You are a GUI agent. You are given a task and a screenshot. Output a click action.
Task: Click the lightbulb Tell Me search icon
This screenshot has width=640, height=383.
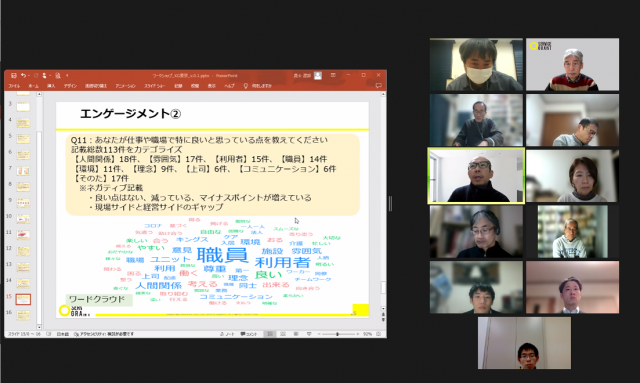click(x=245, y=86)
